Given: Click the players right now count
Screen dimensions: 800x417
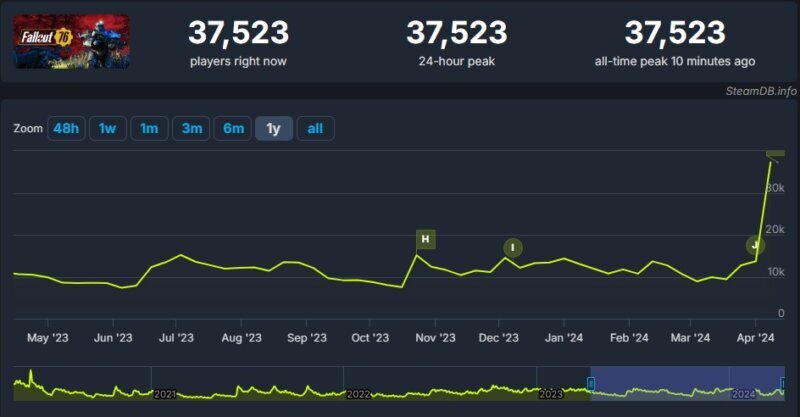Looking at the screenshot, I should pos(239,33).
